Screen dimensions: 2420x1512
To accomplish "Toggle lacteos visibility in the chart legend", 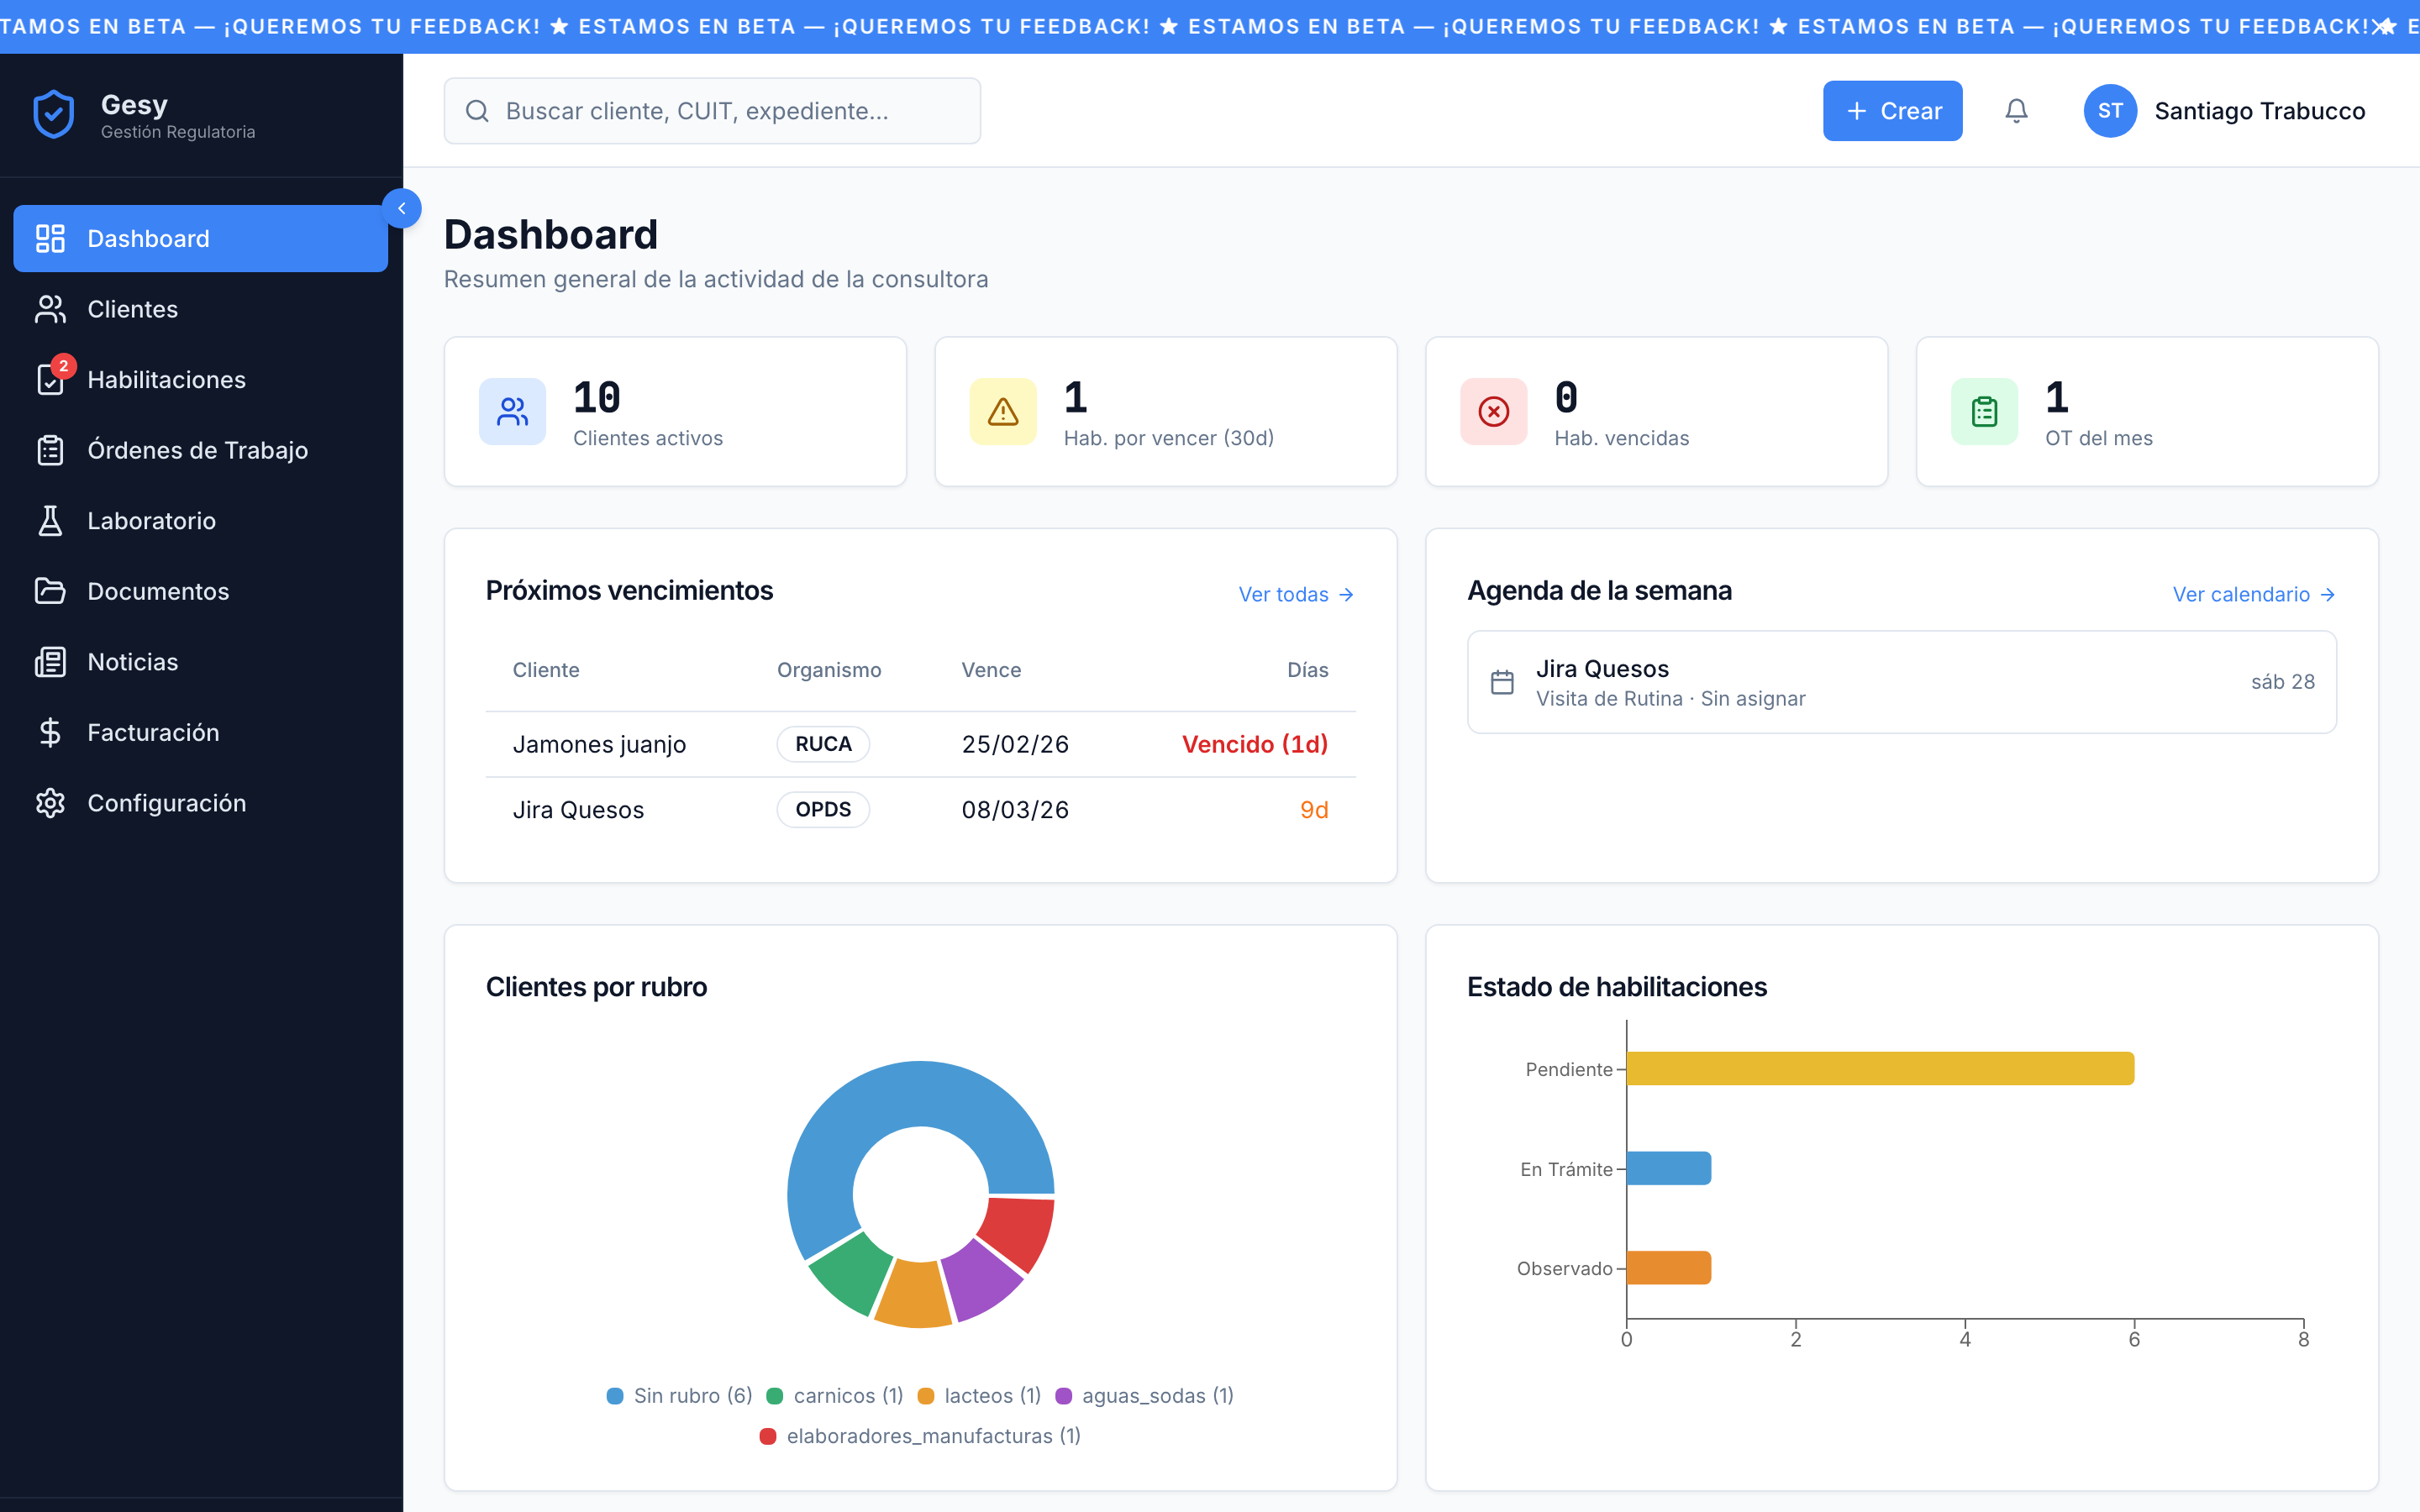I will pos(978,1395).
